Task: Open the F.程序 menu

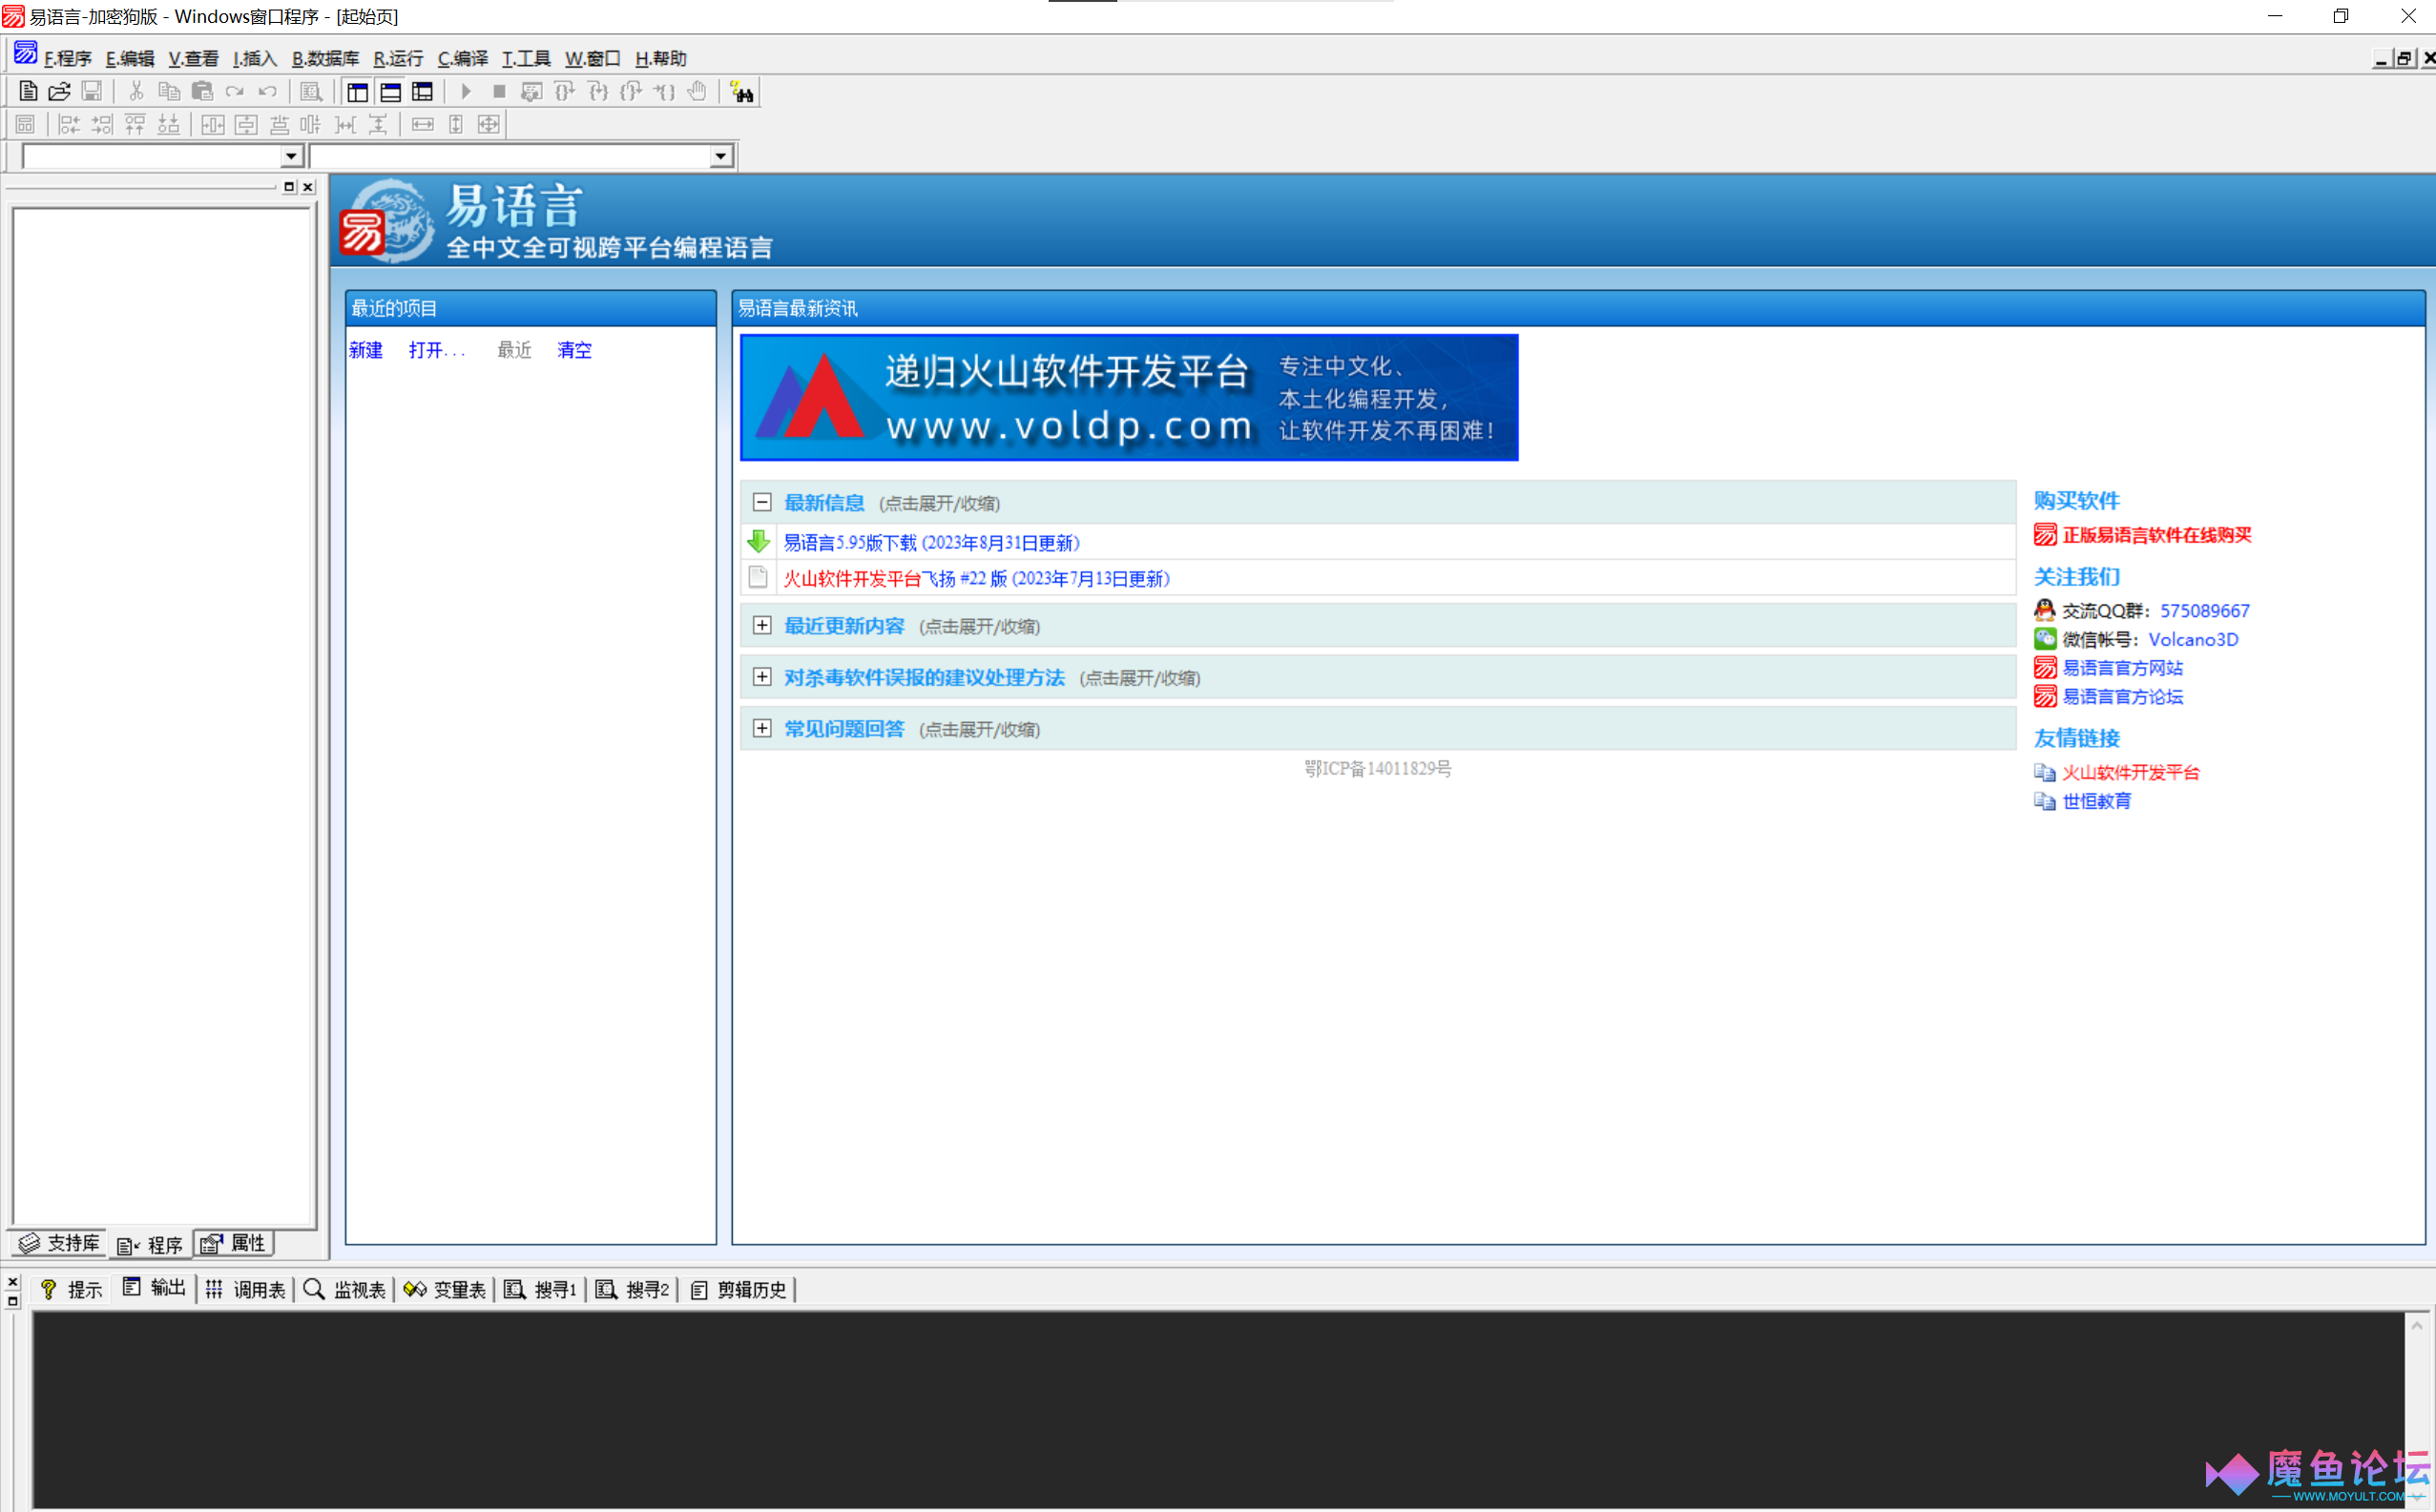Action: coord(68,59)
